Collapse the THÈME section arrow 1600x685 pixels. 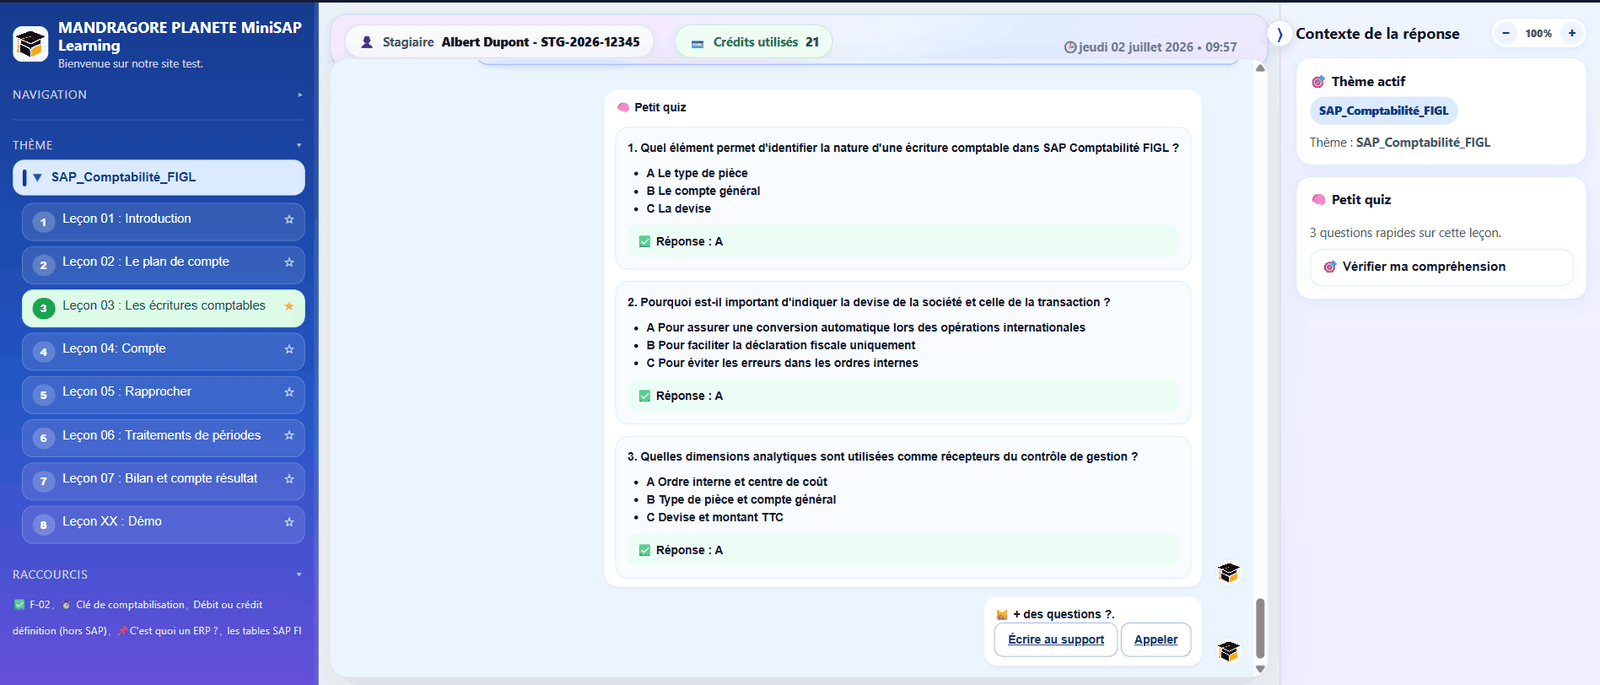pos(299,146)
